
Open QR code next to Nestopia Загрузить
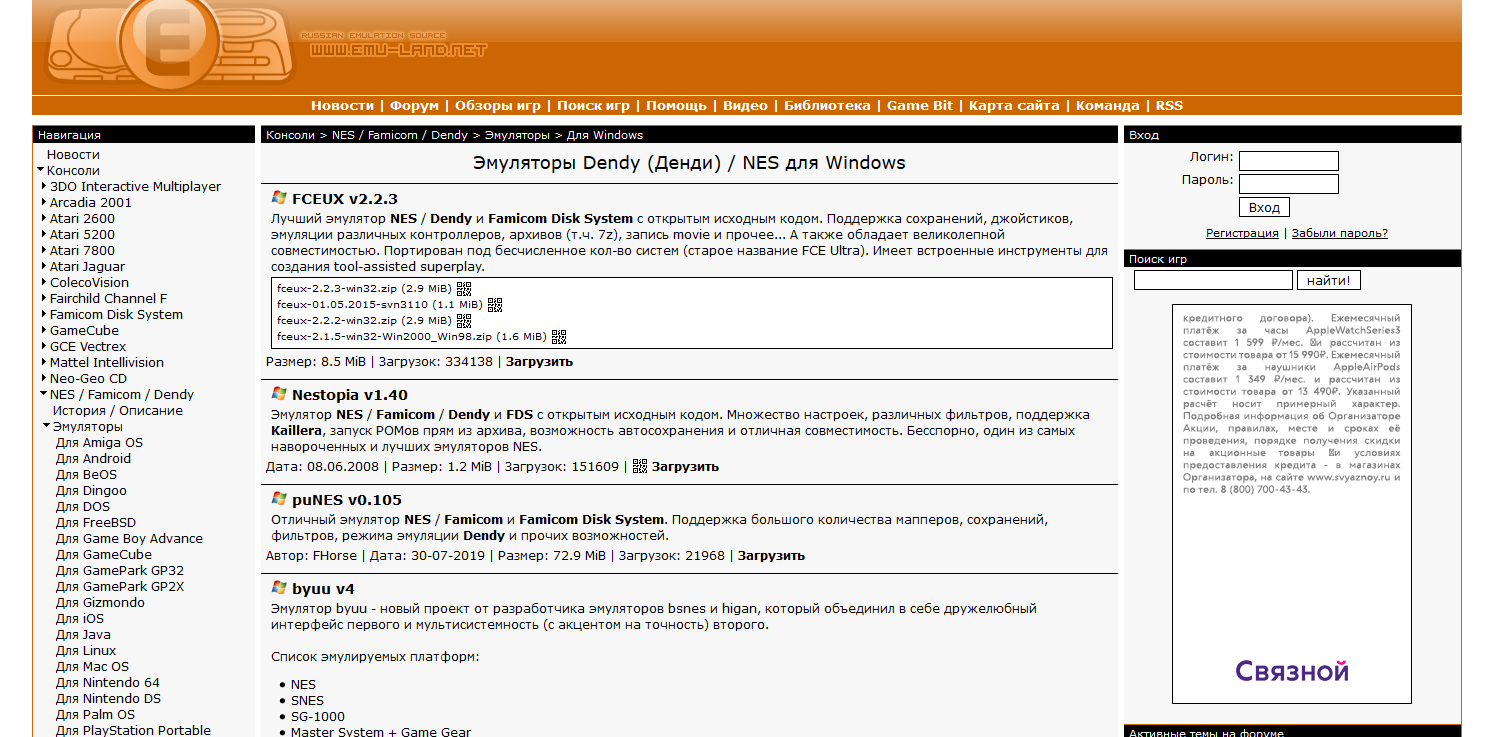tap(640, 466)
